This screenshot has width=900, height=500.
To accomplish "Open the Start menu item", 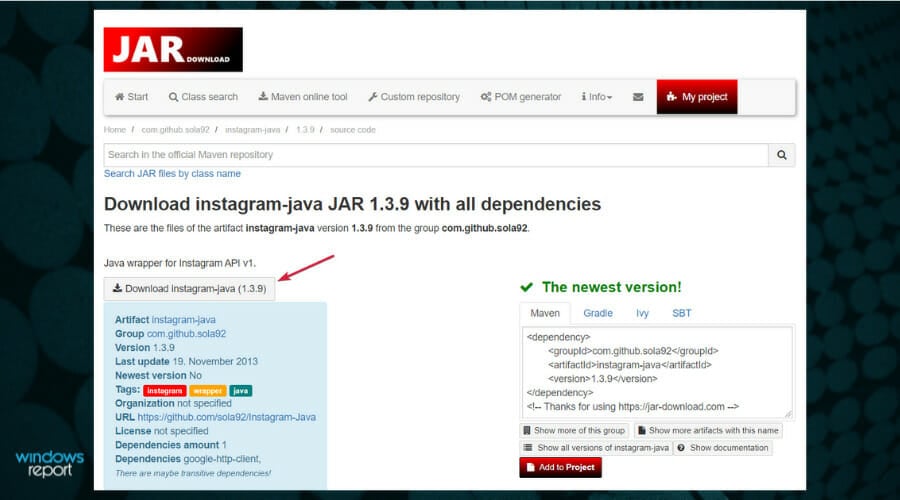I will pyautogui.click(x=131, y=97).
